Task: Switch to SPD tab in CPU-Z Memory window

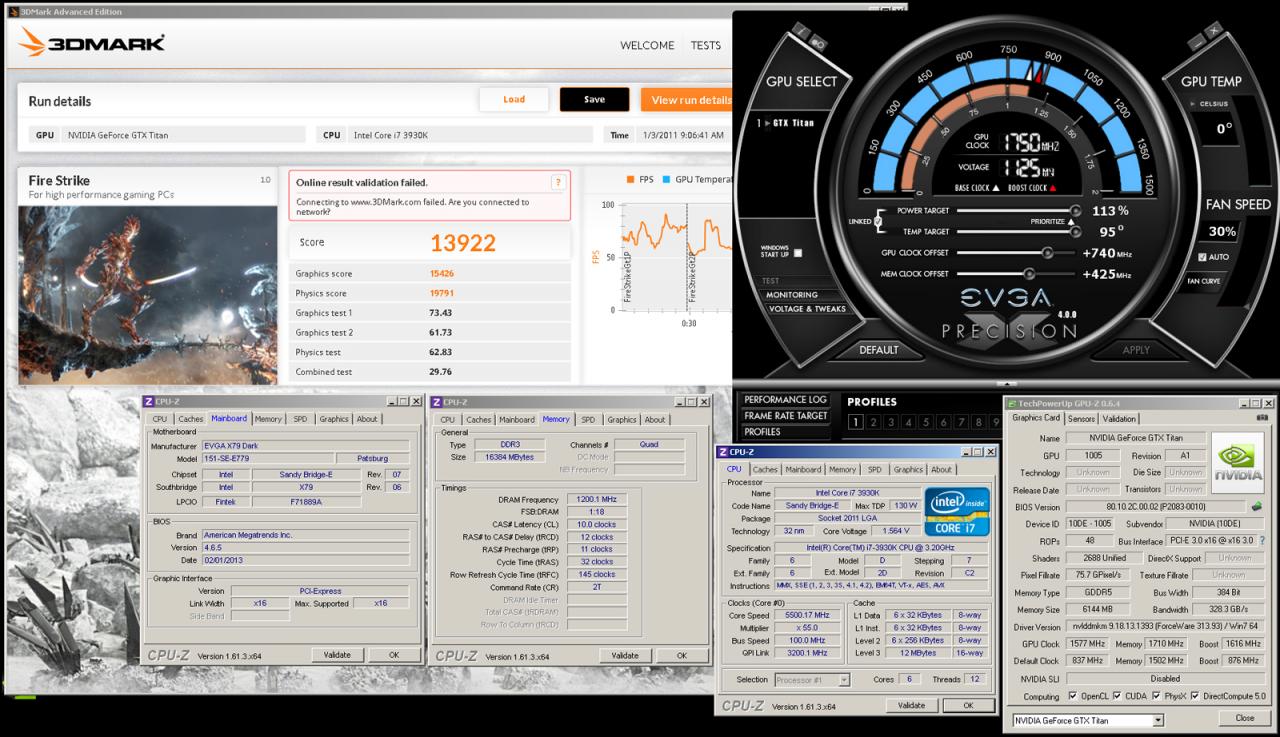Action: pos(588,419)
